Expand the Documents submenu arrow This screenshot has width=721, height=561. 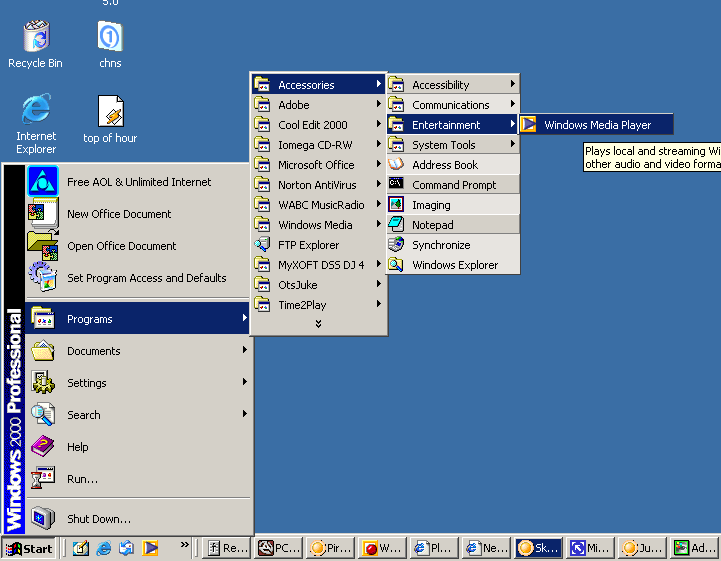coord(244,351)
